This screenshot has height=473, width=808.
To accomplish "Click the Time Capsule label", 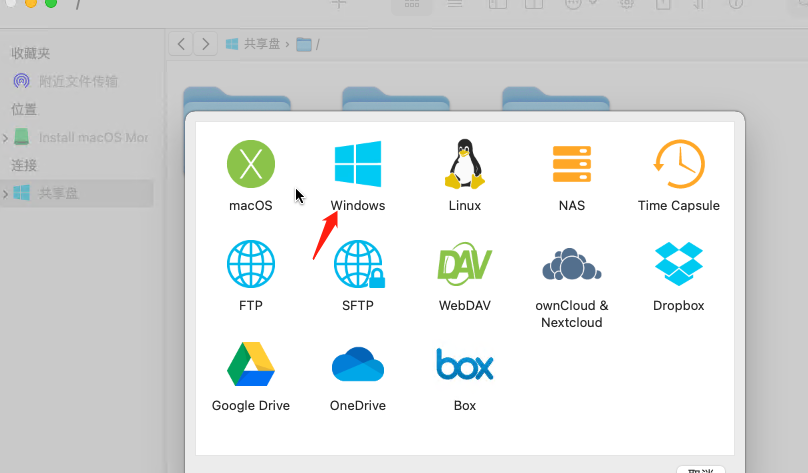I will (x=679, y=205).
